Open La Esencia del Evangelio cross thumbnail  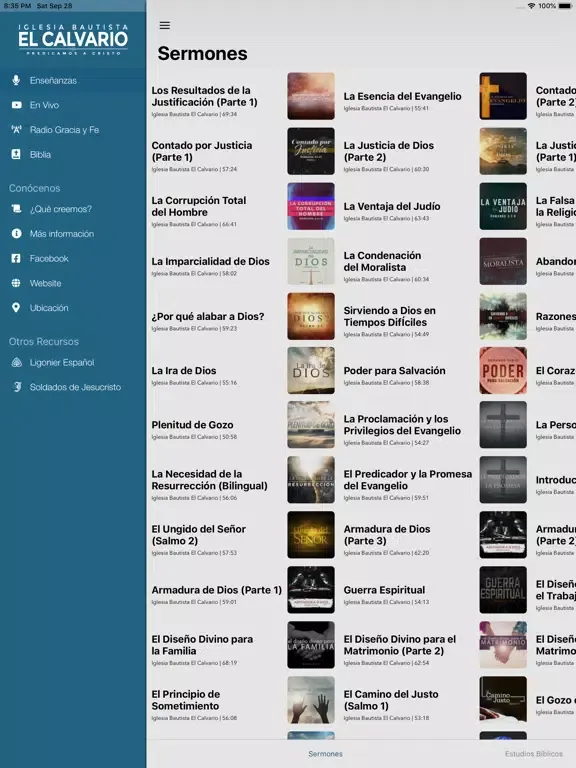(x=503, y=96)
